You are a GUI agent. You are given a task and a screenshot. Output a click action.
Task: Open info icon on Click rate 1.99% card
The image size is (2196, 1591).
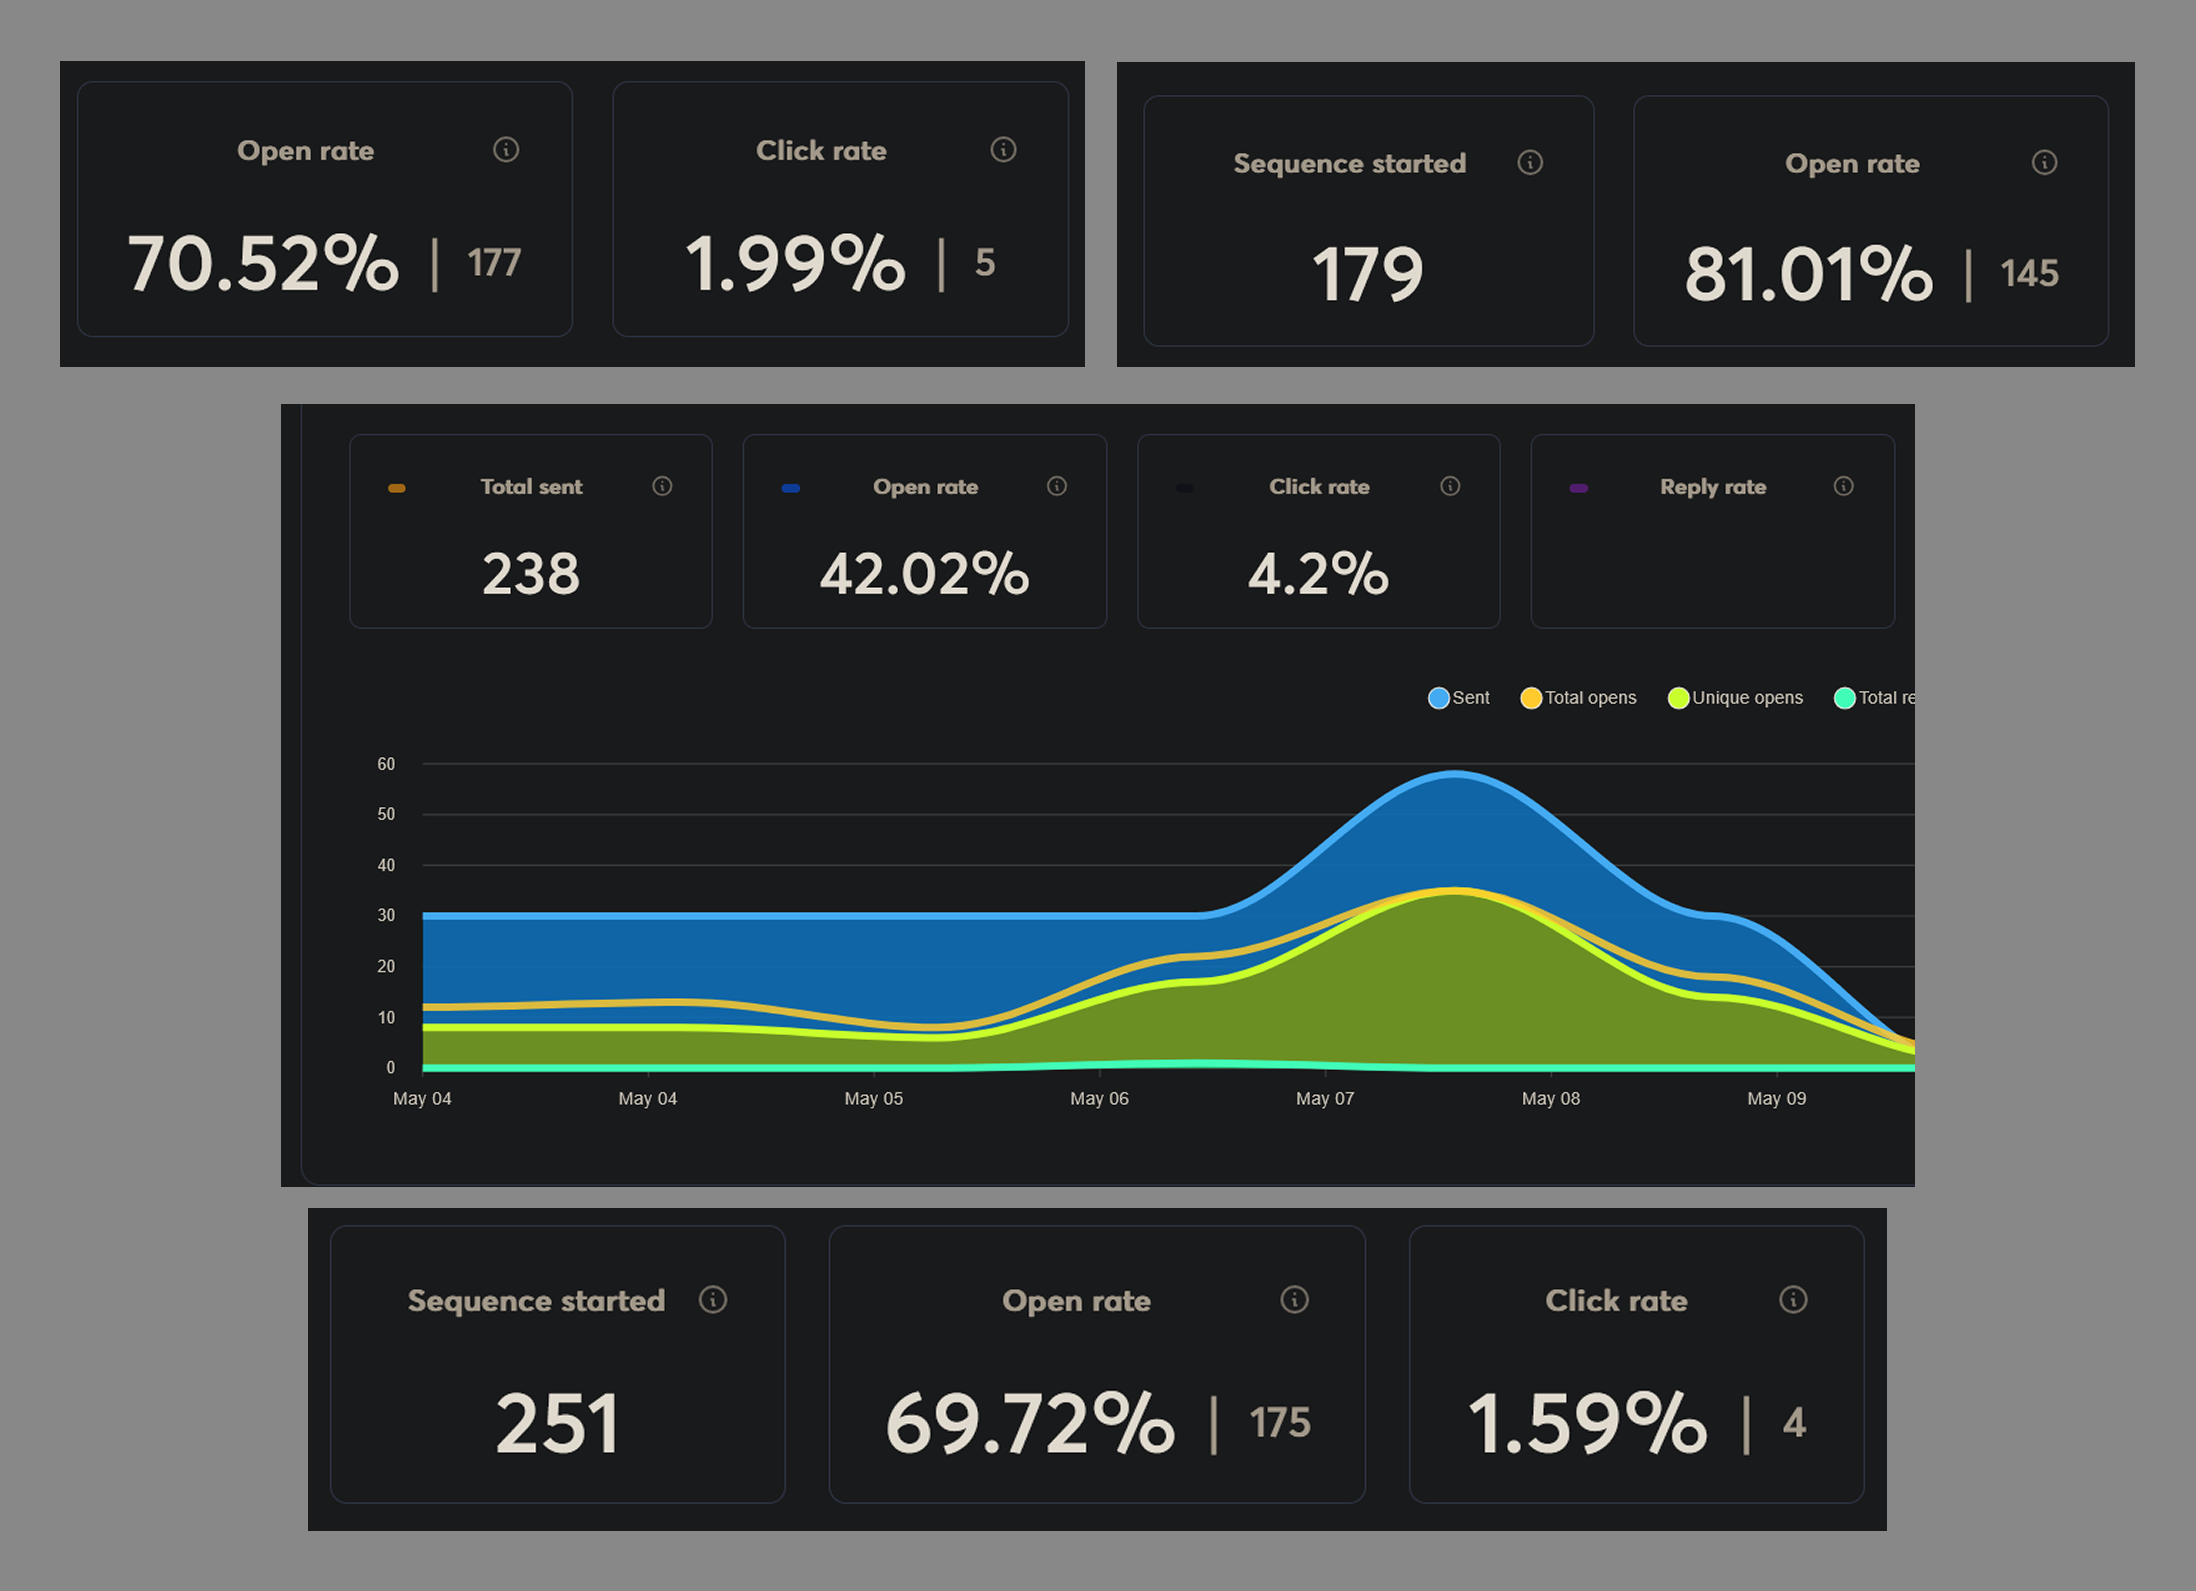tap(1003, 150)
